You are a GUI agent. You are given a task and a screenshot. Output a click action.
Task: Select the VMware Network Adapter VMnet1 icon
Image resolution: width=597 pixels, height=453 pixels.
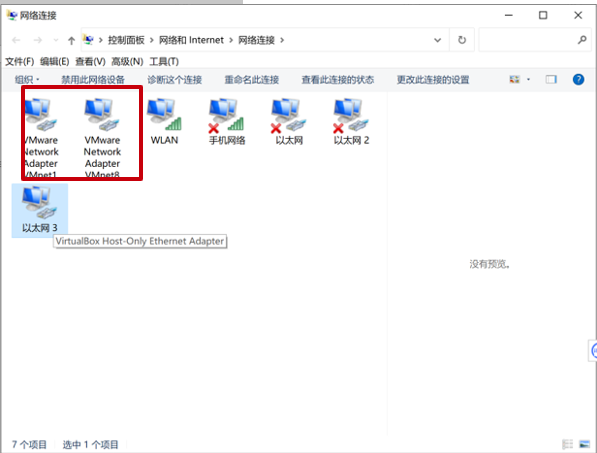point(41,115)
